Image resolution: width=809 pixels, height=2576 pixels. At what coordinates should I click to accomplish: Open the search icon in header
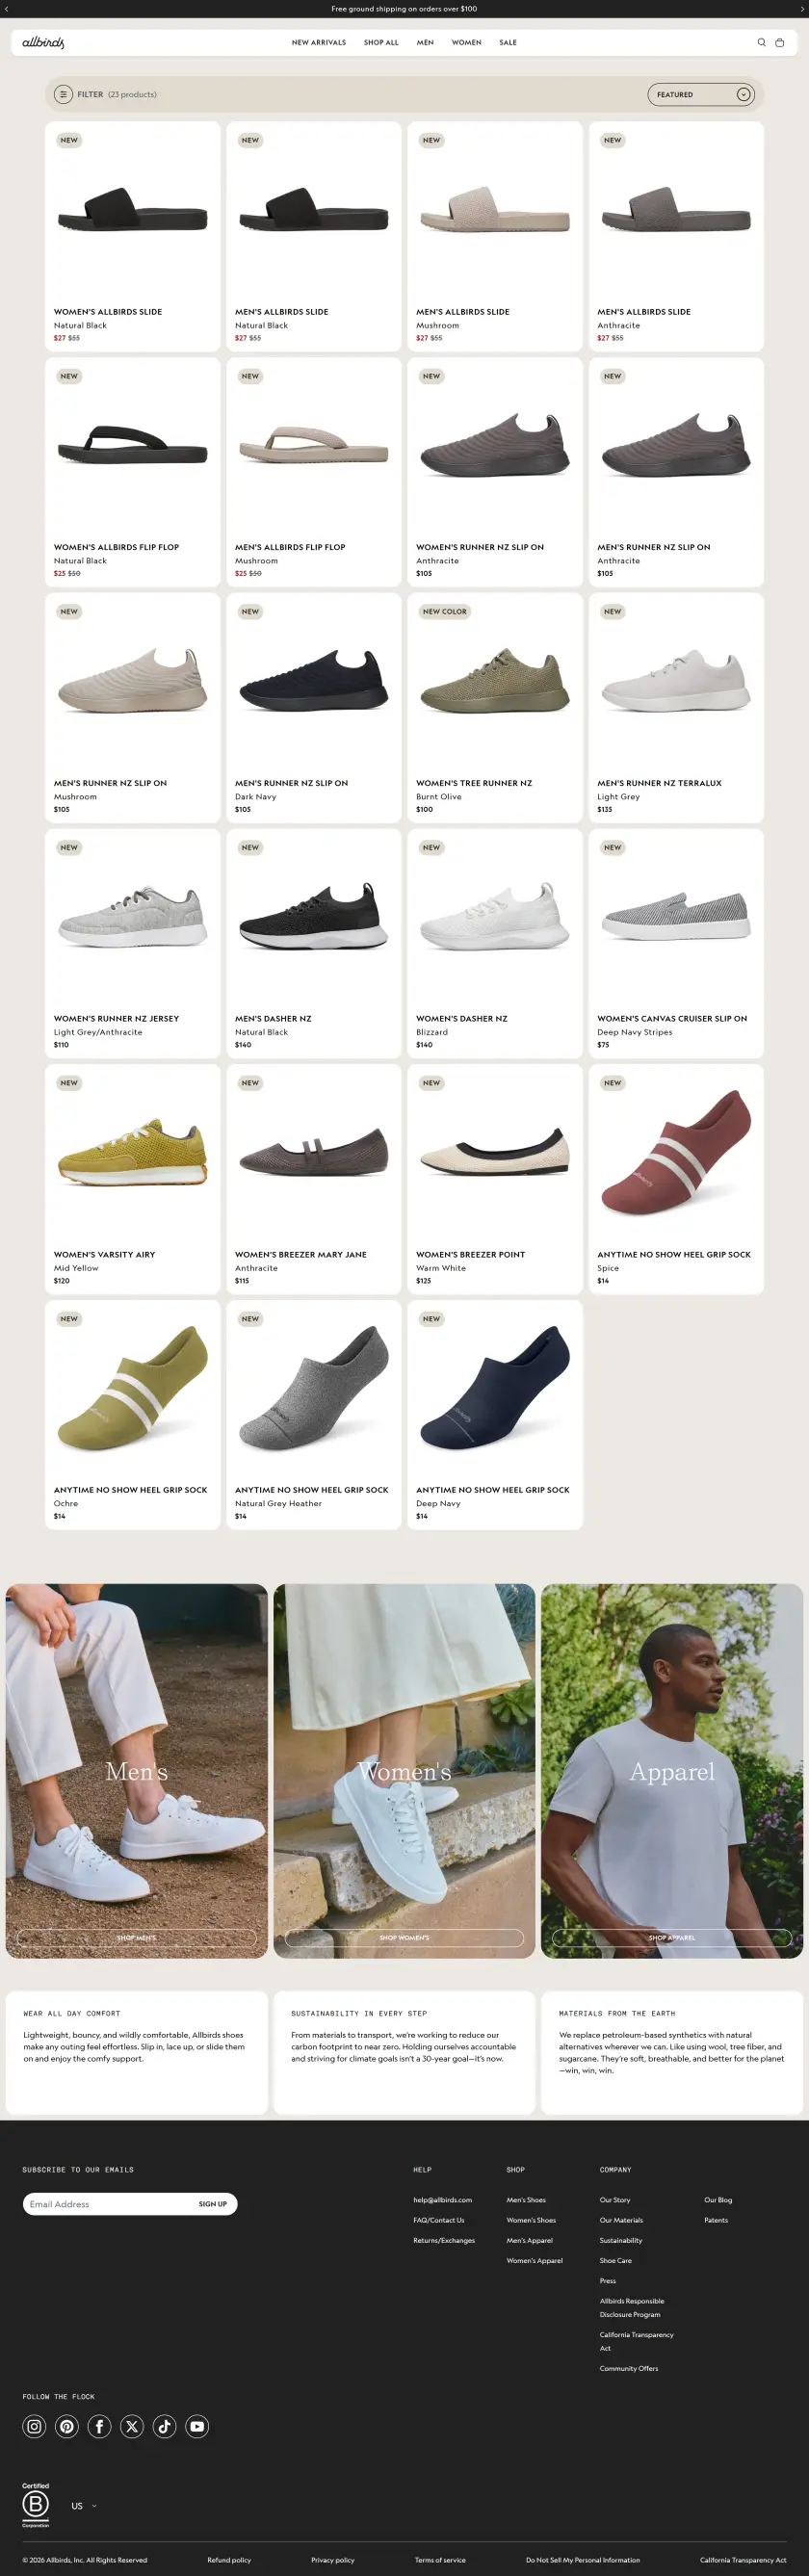click(x=761, y=43)
